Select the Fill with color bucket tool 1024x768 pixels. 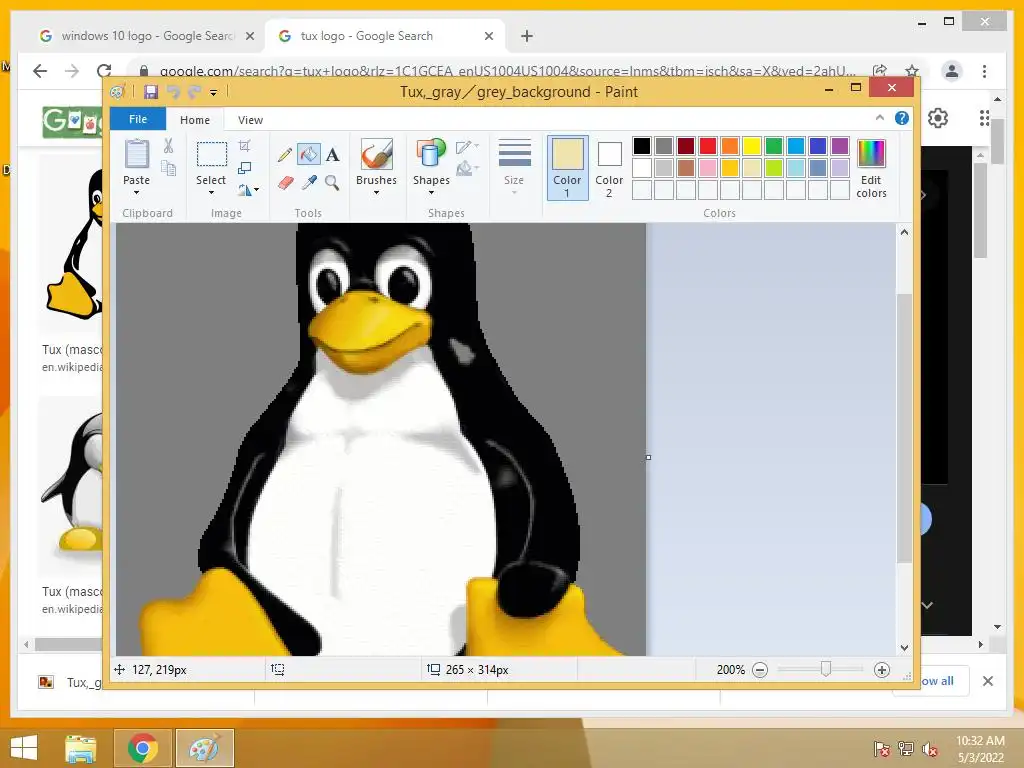308,155
